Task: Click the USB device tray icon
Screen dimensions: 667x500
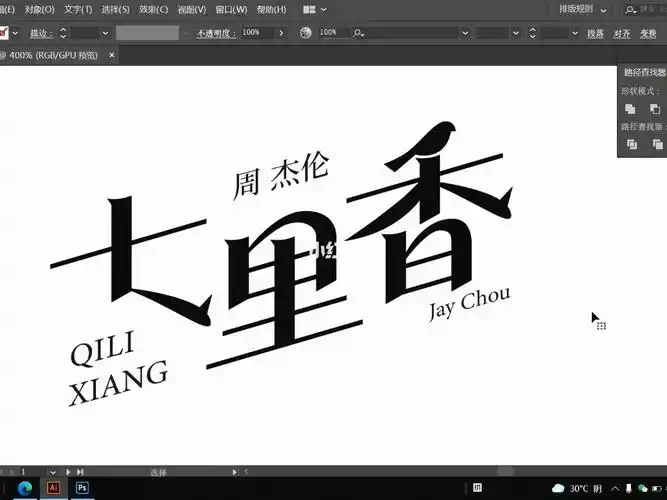Action: click(x=629, y=488)
